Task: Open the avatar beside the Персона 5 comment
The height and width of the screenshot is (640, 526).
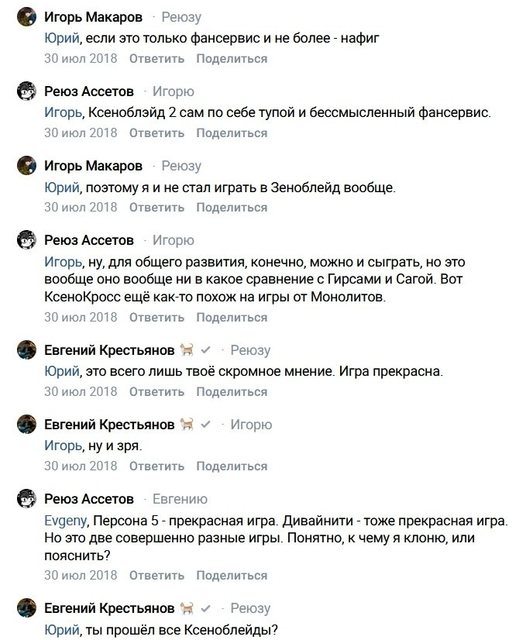Action: tap(27, 499)
